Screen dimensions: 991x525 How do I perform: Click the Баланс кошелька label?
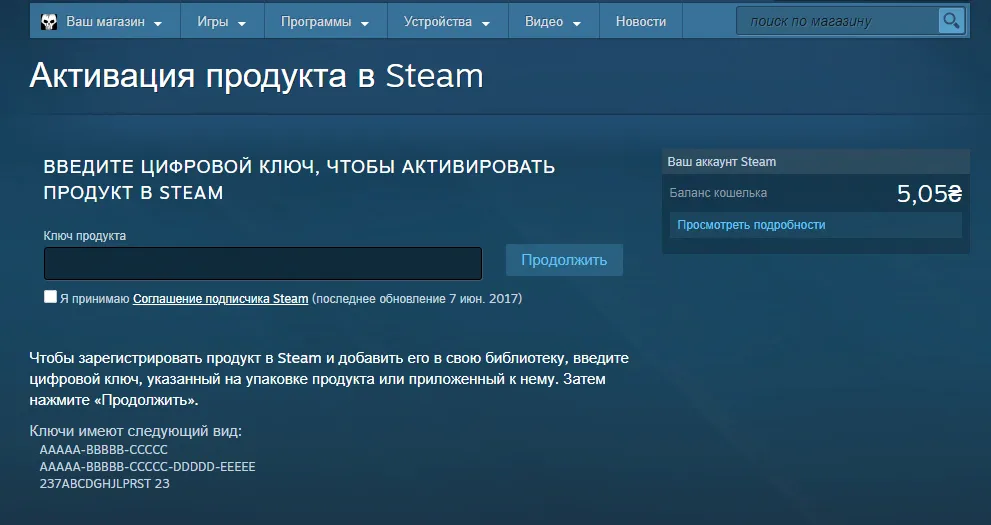pos(718,193)
